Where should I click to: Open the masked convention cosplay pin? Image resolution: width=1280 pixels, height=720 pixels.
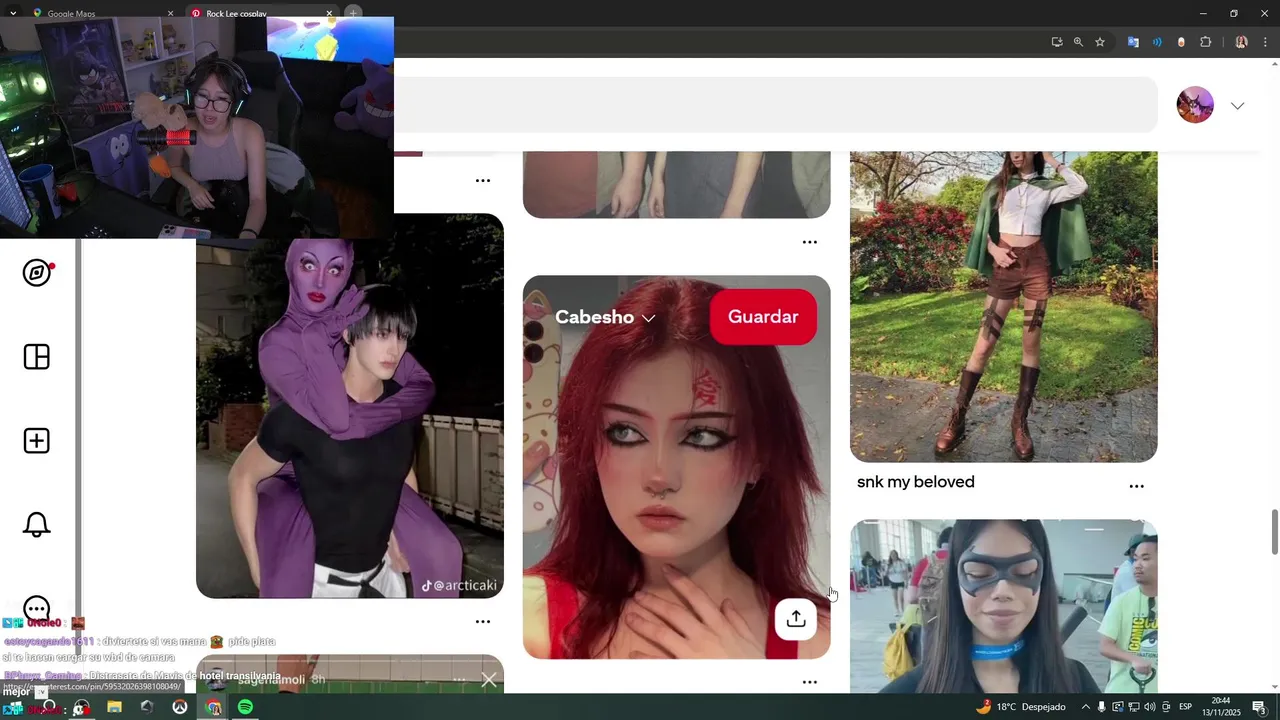point(1004,606)
